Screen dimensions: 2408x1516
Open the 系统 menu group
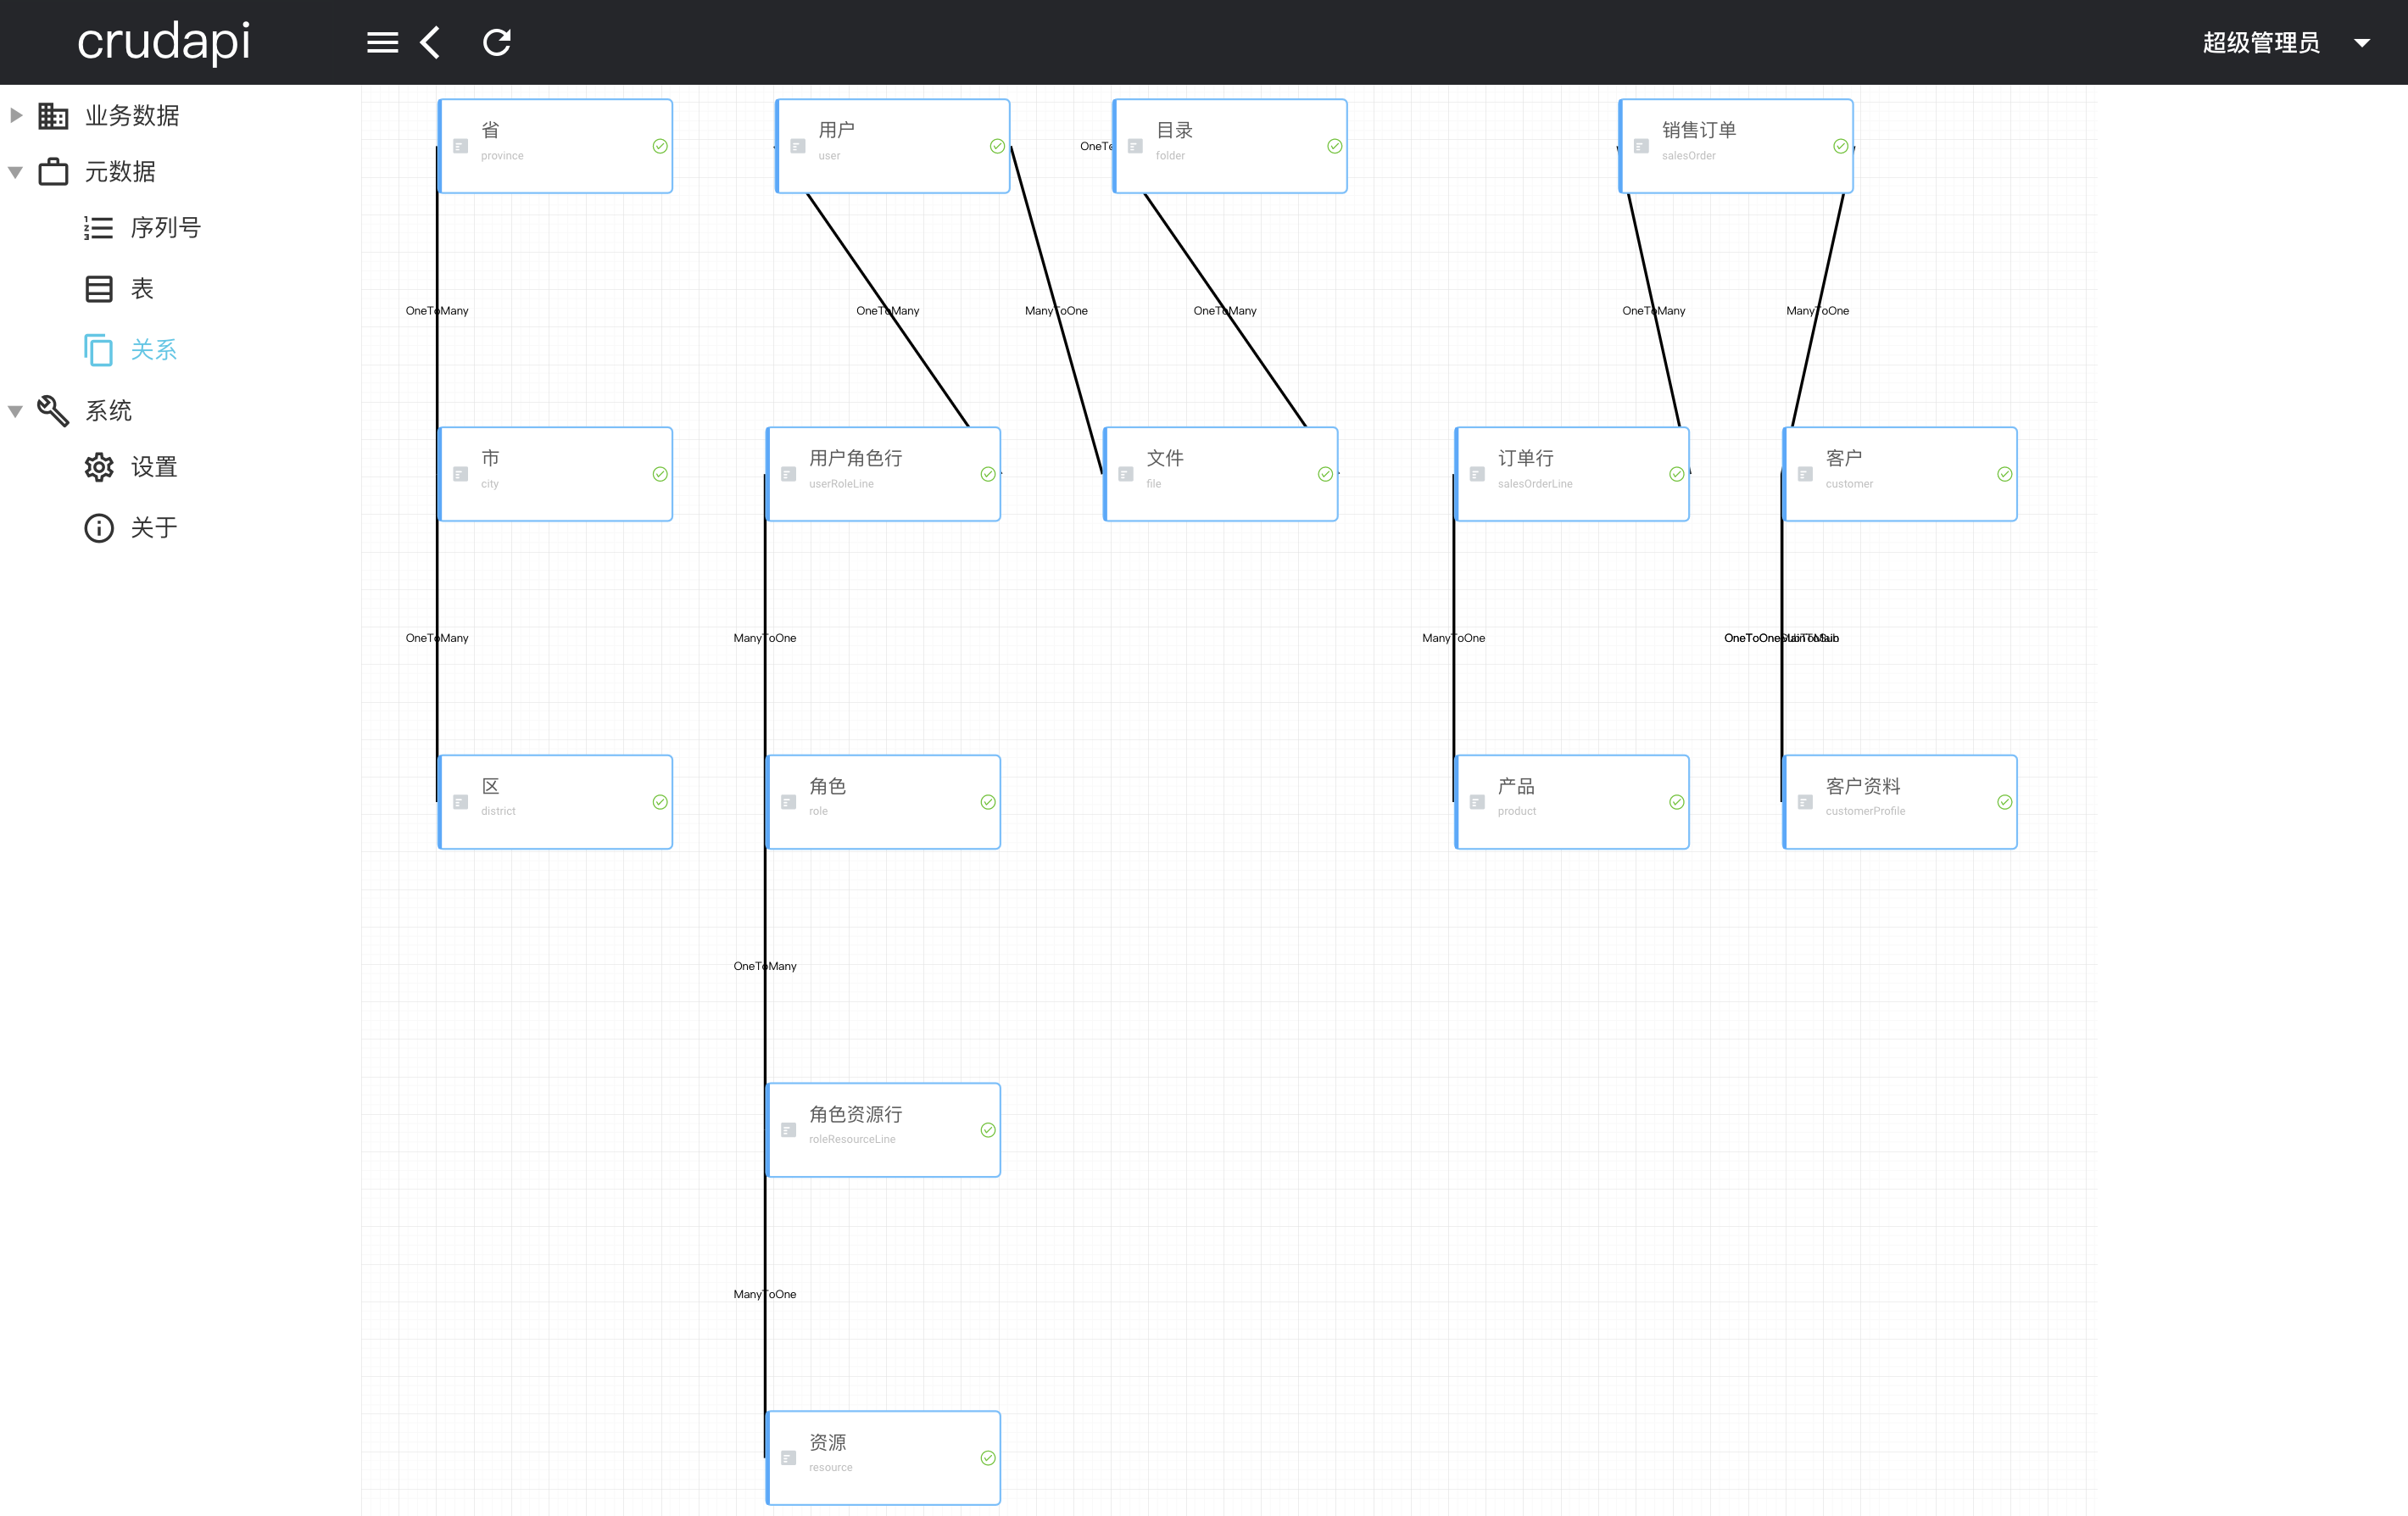point(108,411)
